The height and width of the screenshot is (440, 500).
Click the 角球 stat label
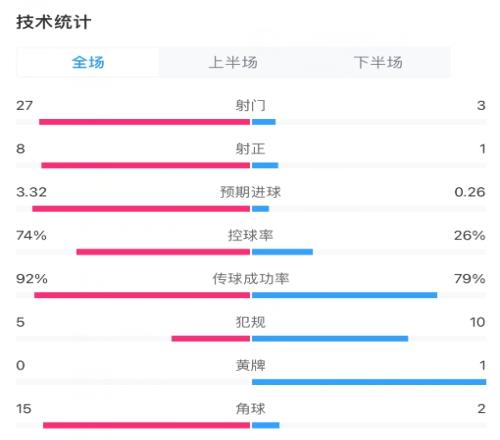250,409
